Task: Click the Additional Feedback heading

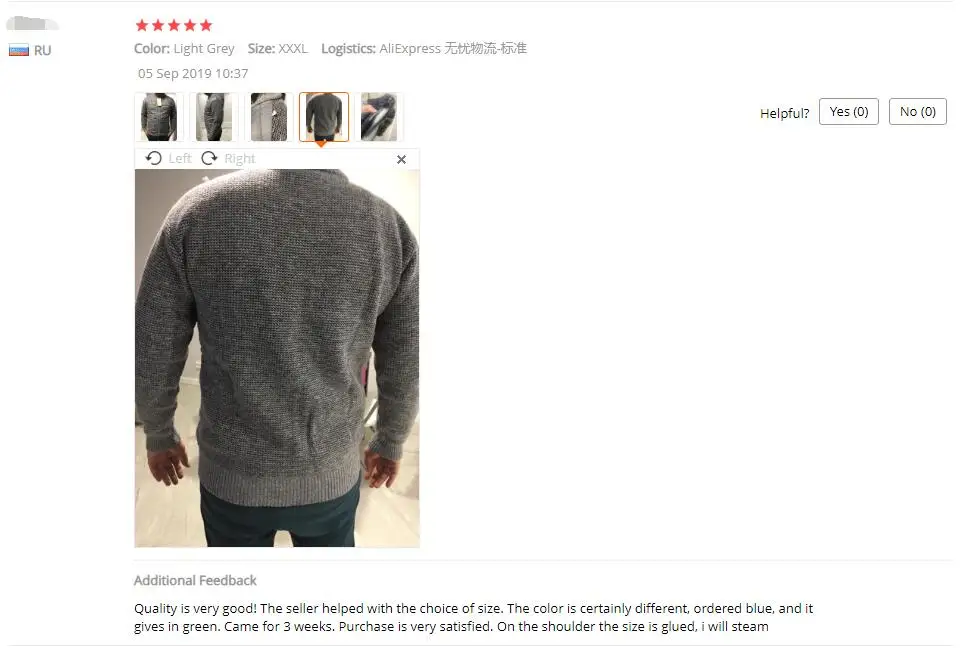Action: (195, 580)
